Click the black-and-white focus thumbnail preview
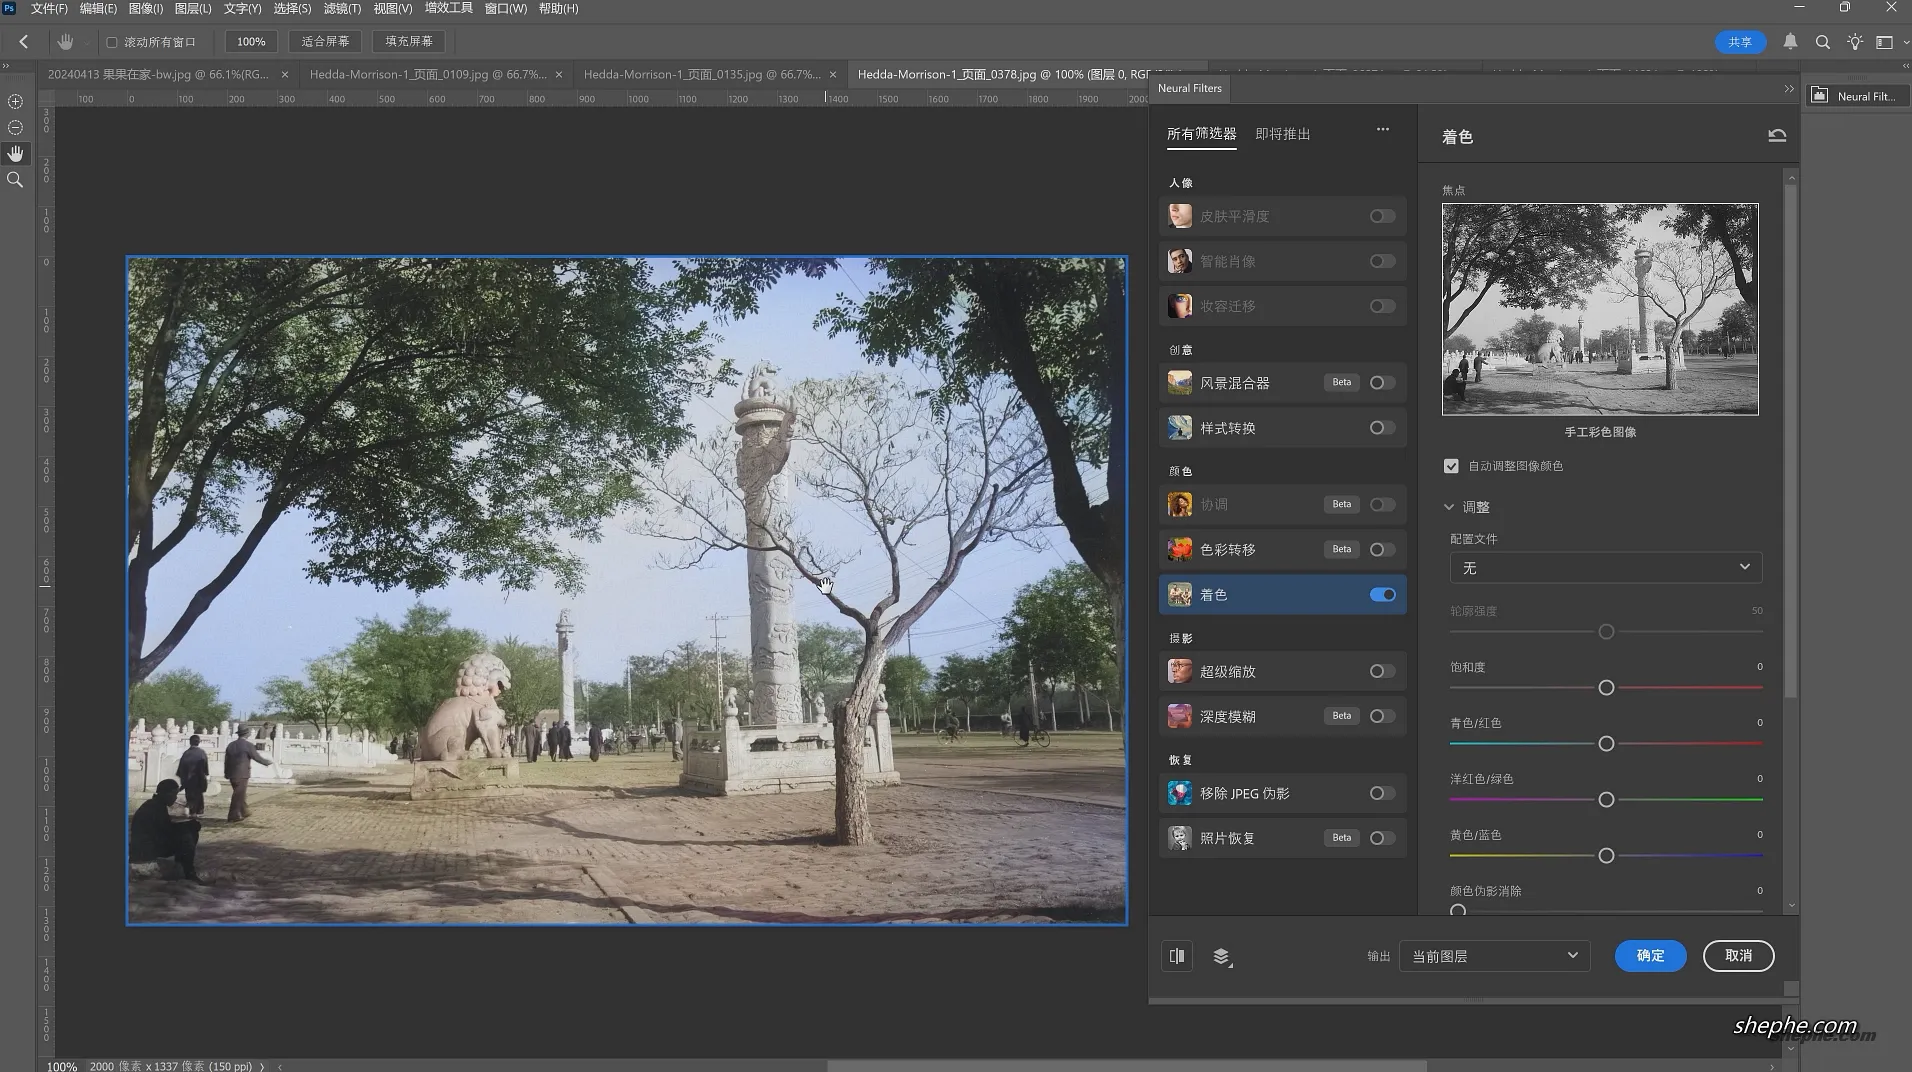This screenshot has height=1072, width=1912. [x=1599, y=310]
